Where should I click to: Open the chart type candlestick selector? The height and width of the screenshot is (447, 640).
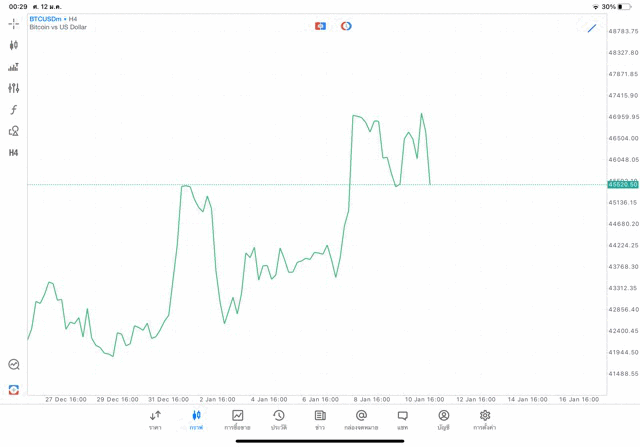coord(14,45)
